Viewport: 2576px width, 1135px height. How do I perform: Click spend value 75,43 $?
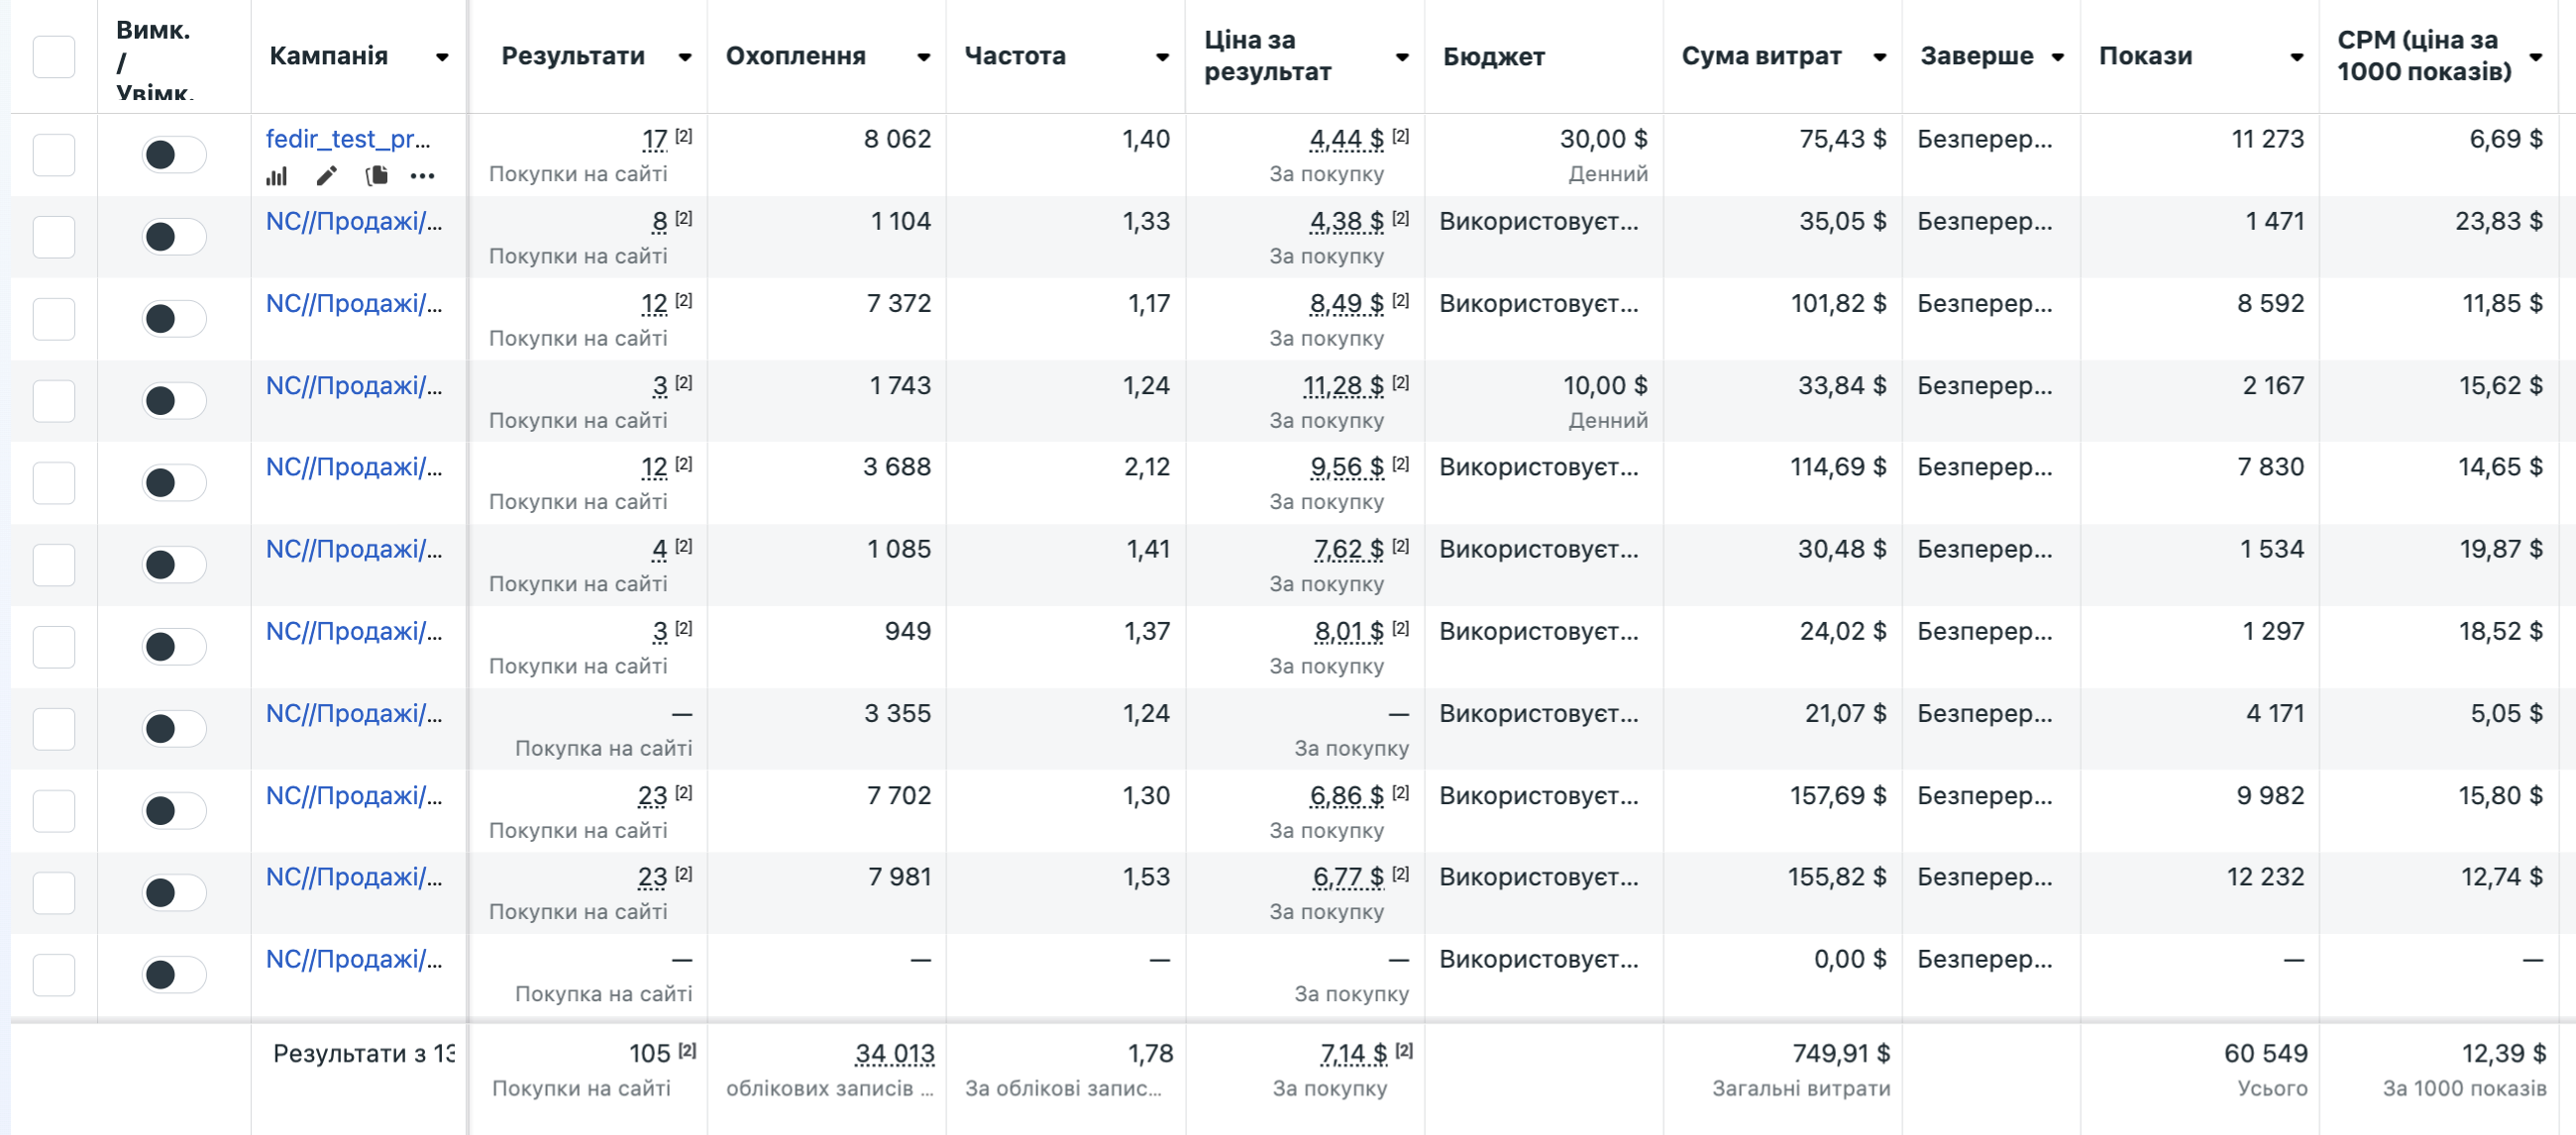click(x=1843, y=139)
